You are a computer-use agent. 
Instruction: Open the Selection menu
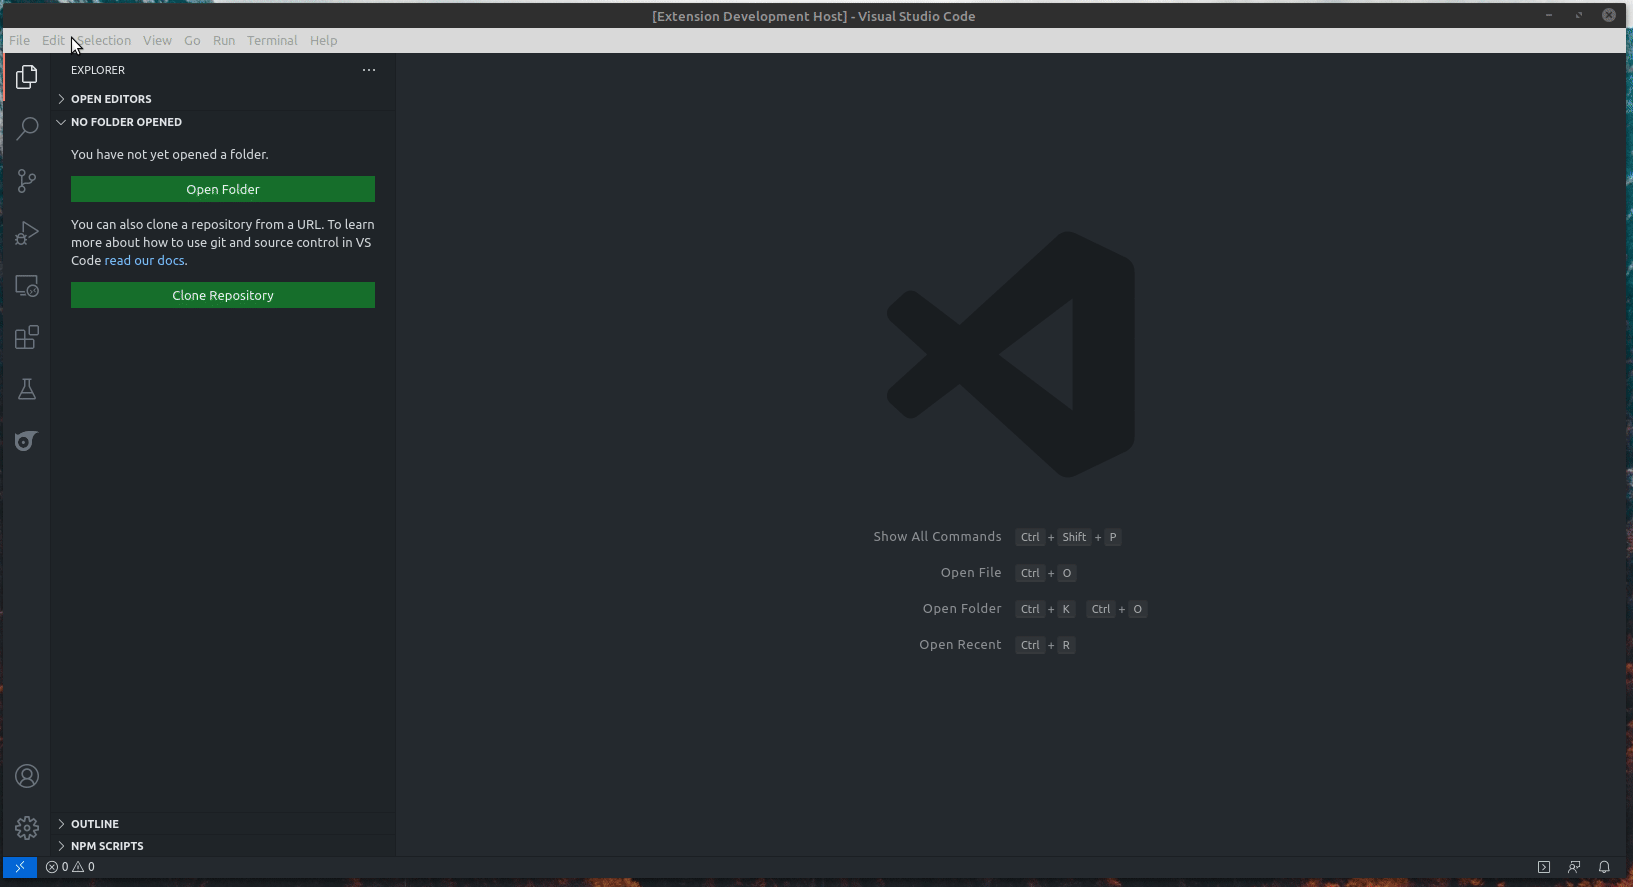(x=104, y=41)
